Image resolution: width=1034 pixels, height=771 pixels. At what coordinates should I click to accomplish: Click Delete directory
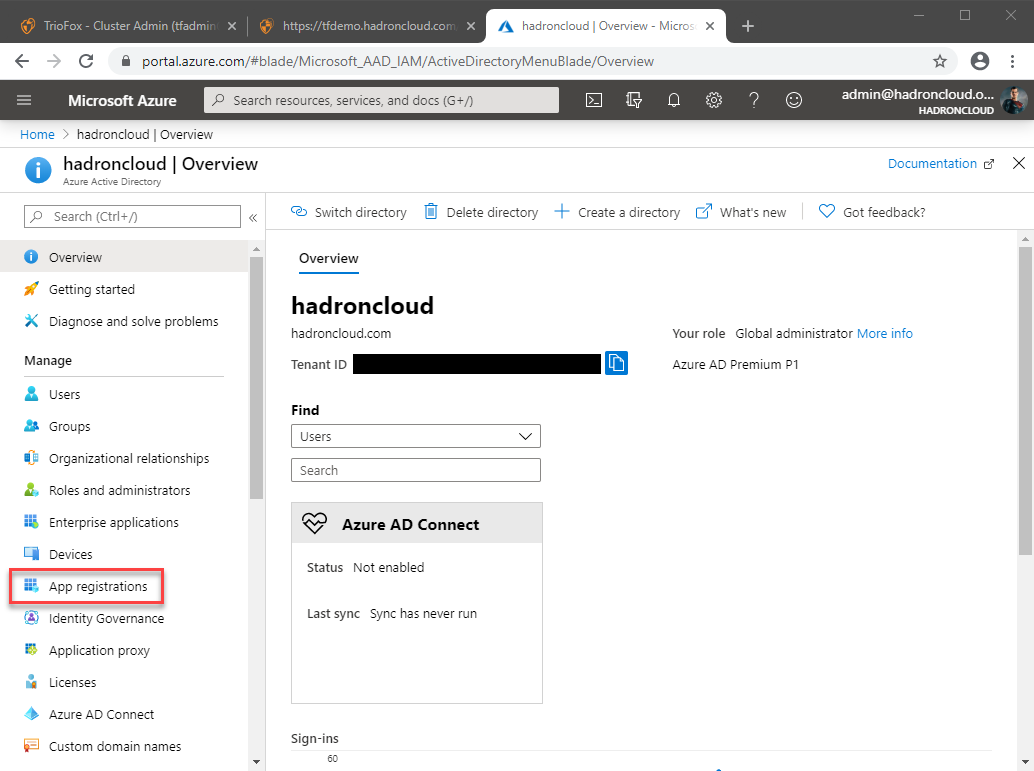pos(481,212)
